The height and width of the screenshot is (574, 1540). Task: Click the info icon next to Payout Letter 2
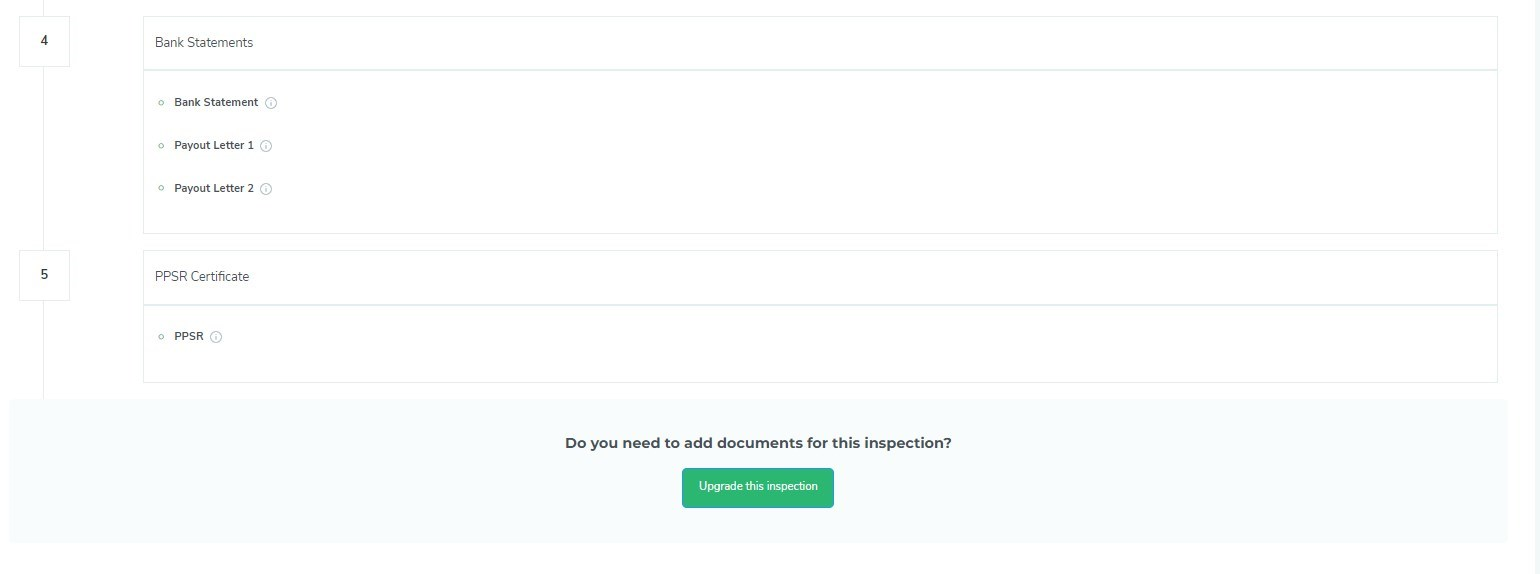266,189
